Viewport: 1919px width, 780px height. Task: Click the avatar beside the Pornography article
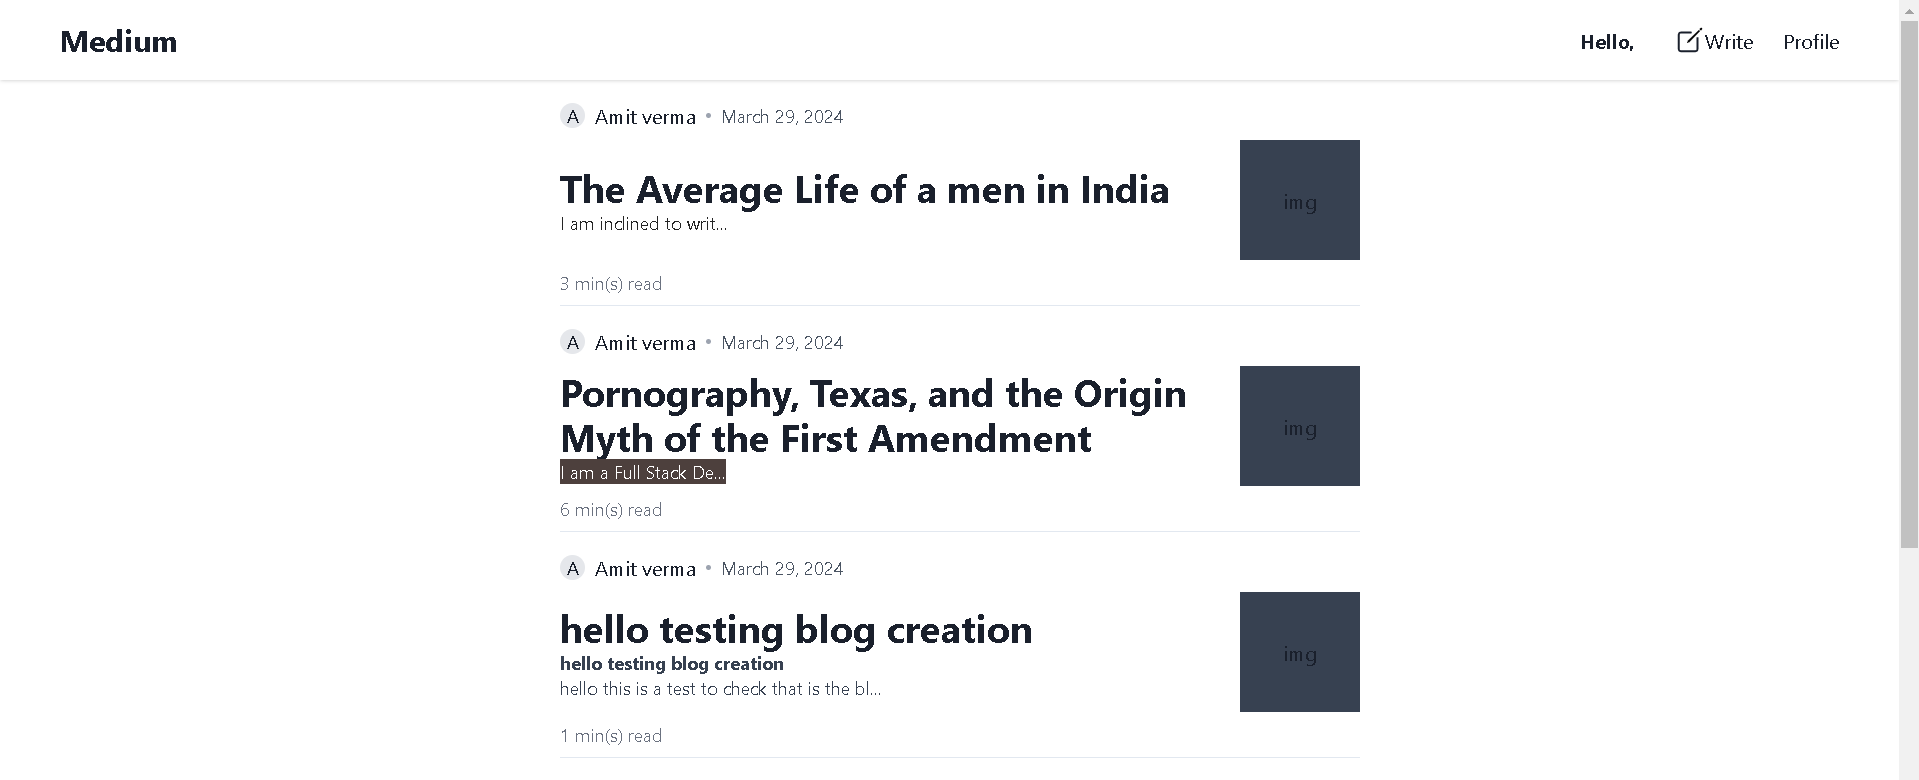[572, 342]
